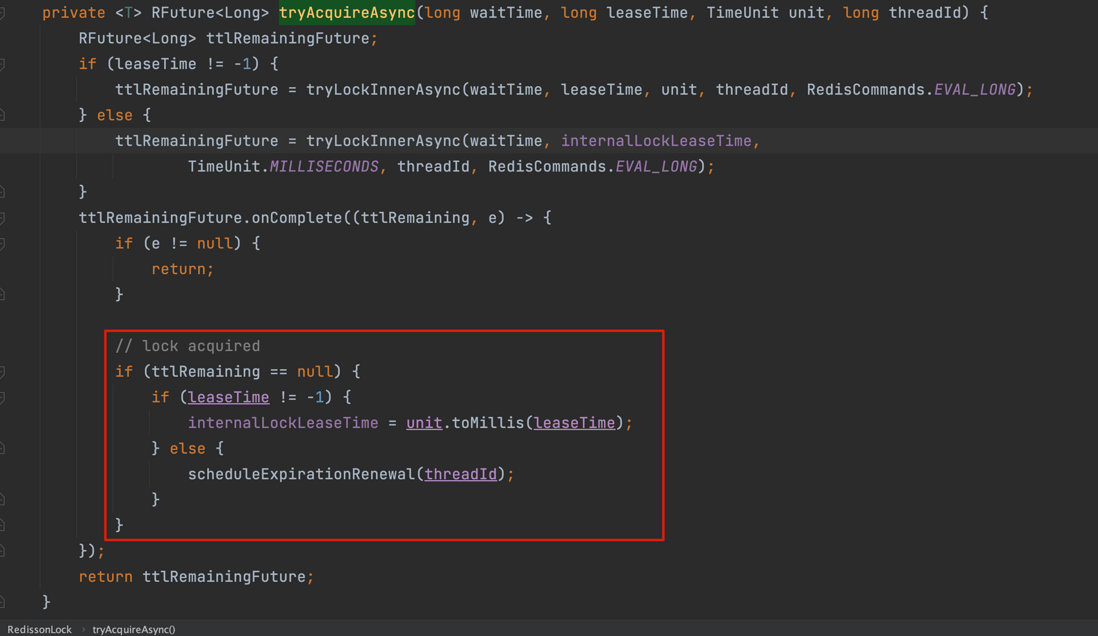Collapse the 'if (ttlRemaining == null)' block
Screen dimensions: 1098x636
[3, 372]
